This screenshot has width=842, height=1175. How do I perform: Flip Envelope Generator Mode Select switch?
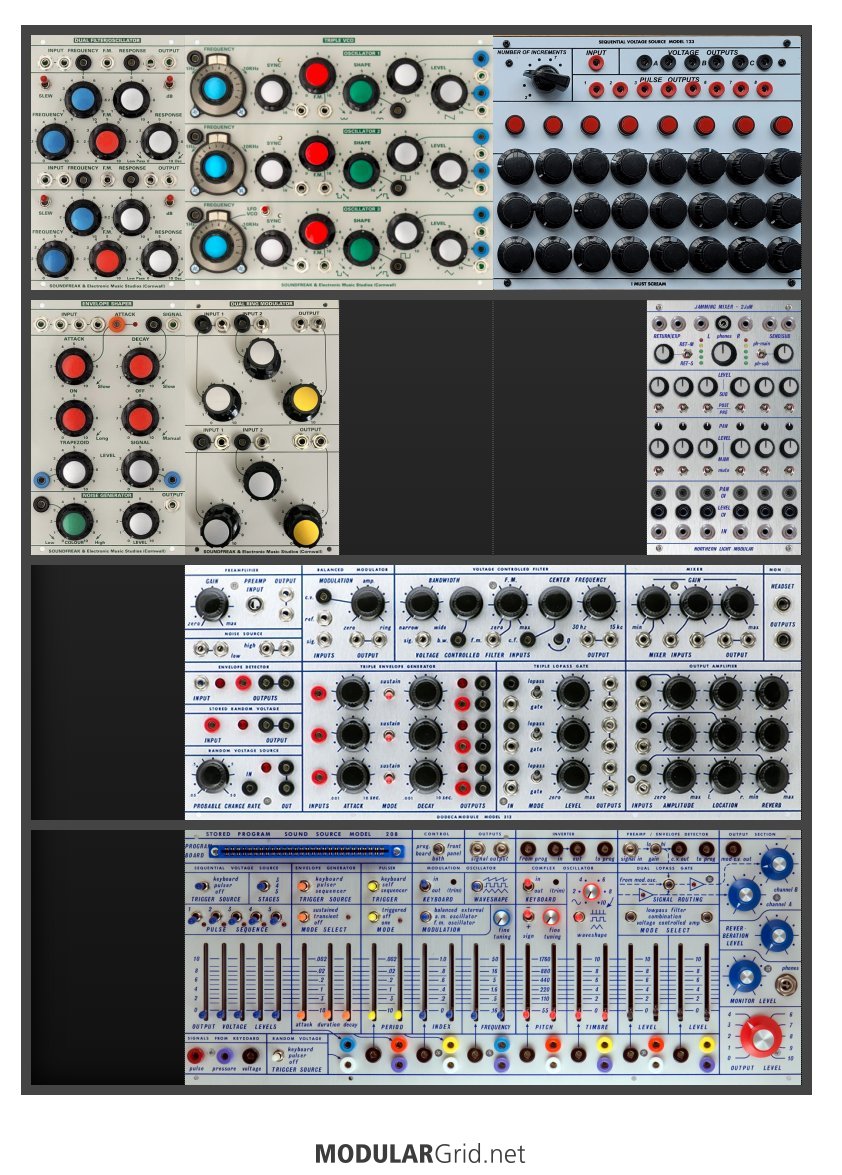303,916
